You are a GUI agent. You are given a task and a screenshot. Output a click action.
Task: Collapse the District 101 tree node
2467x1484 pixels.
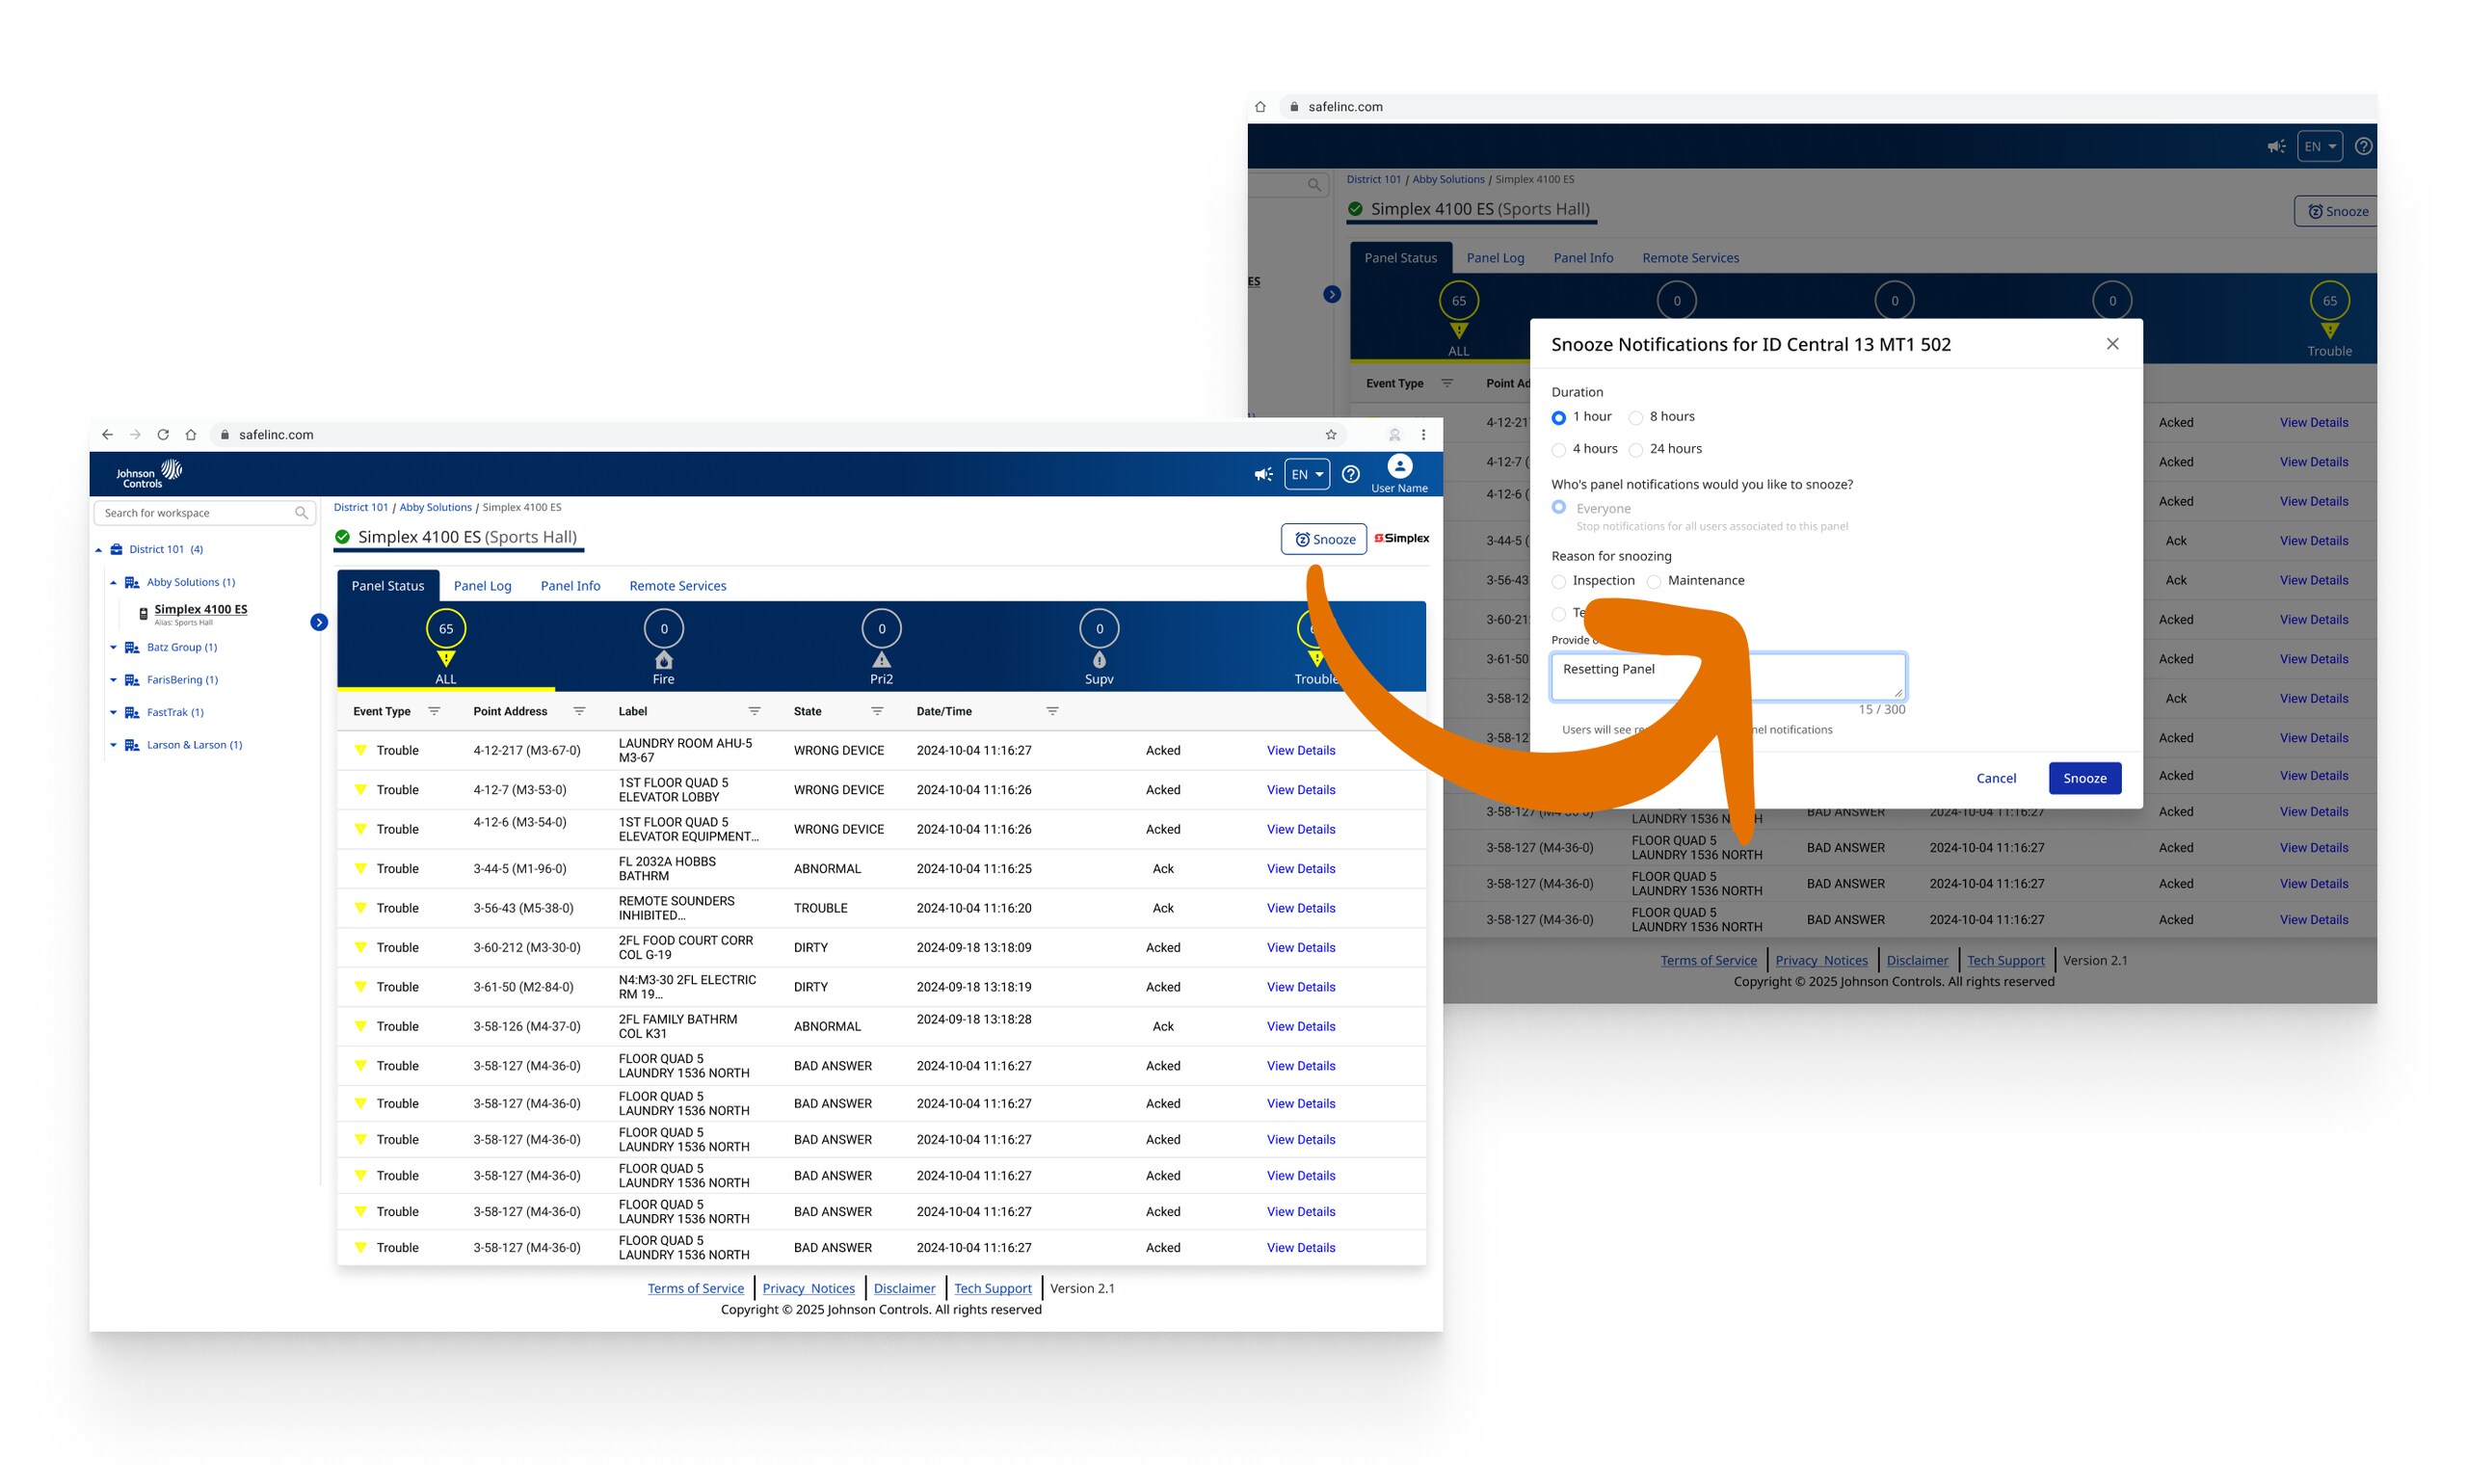tap(99, 550)
